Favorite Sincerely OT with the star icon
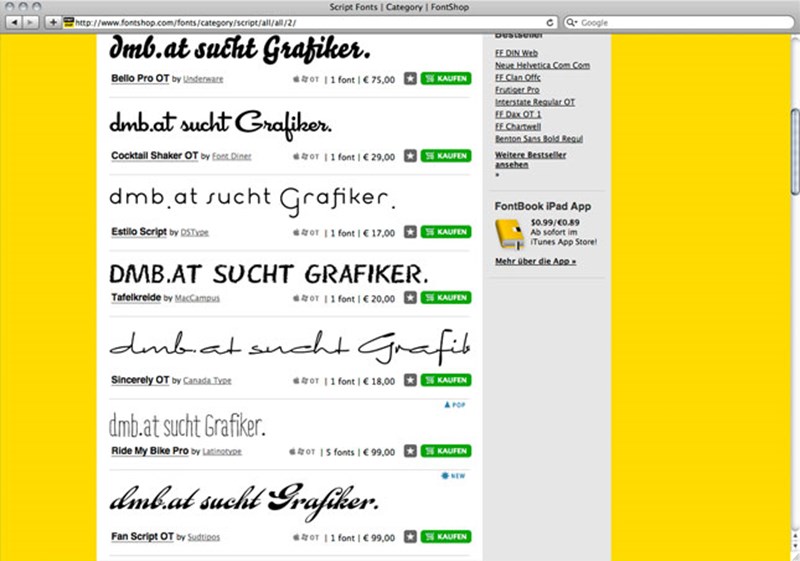This screenshot has height=561, width=800. click(411, 380)
